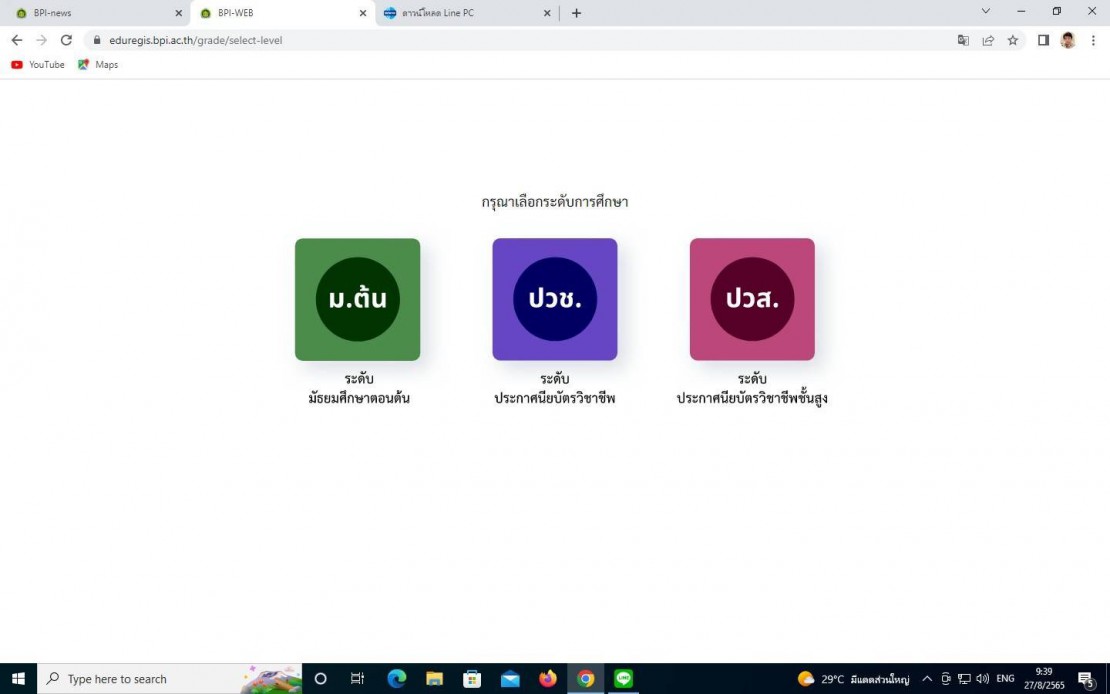Viewport: 1110px width, 694px height.
Task: Open Task View on taskbar
Action: pyautogui.click(x=357, y=678)
